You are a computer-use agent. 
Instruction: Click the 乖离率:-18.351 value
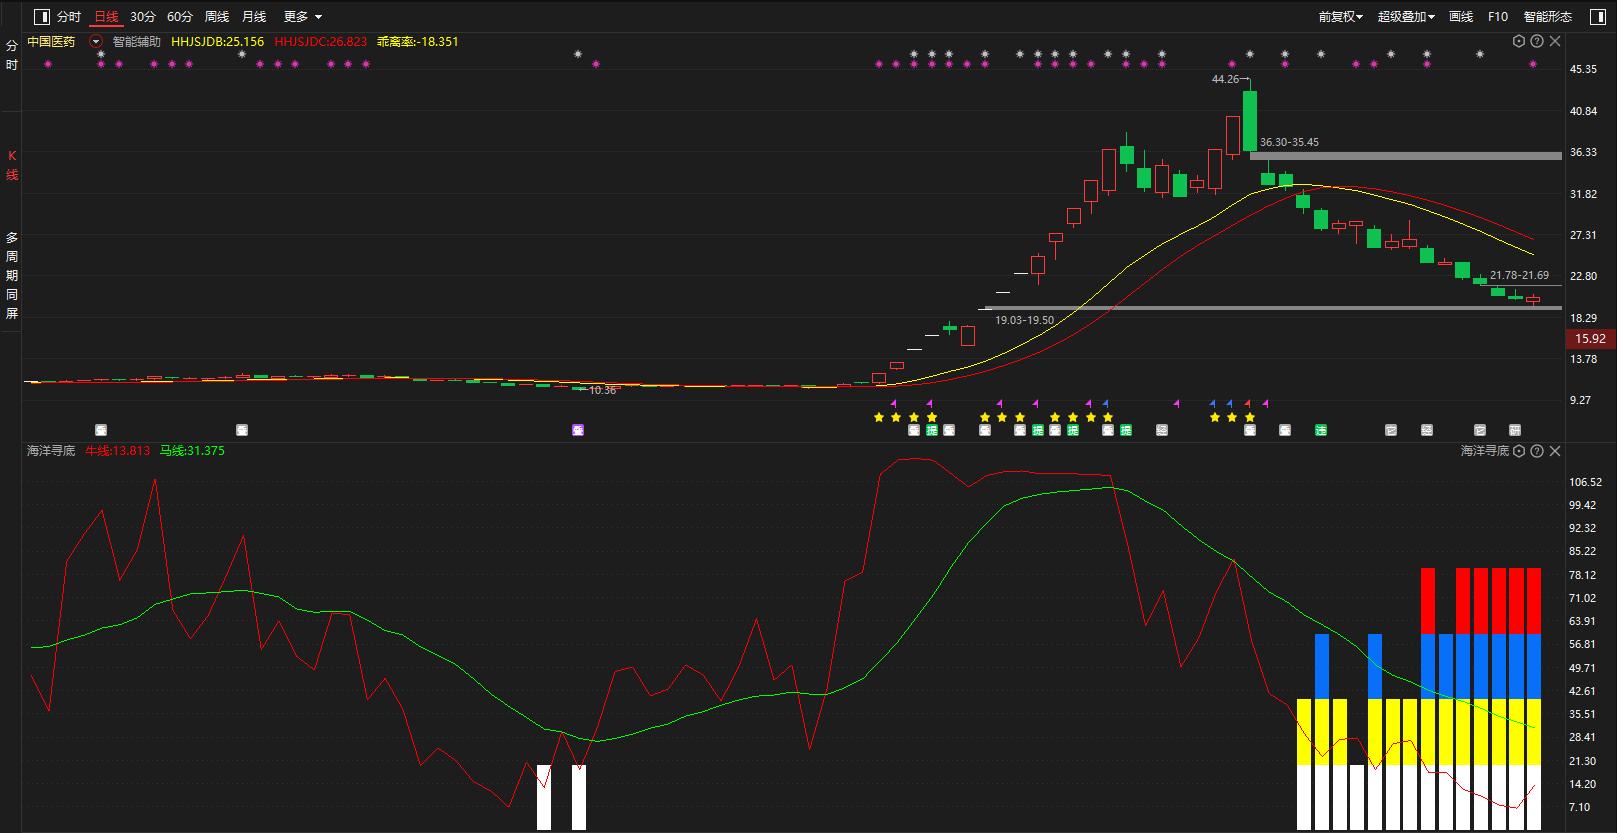point(418,42)
